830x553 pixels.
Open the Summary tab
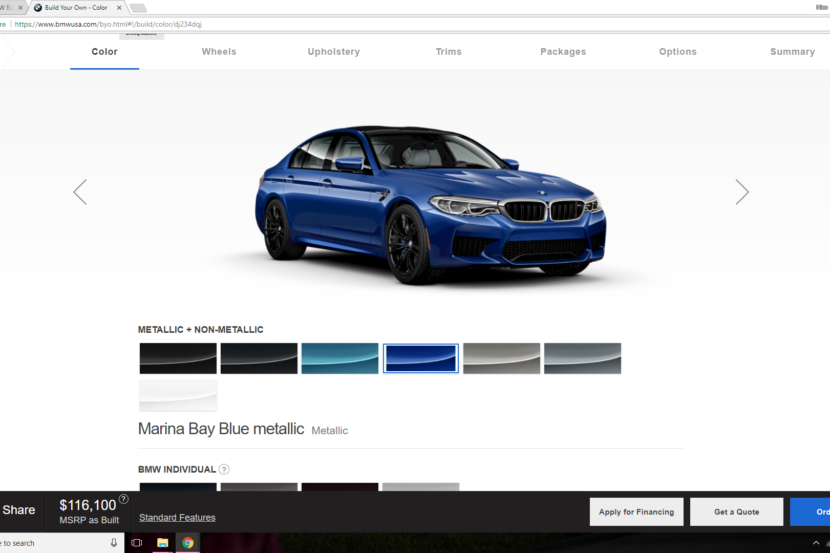tap(792, 52)
